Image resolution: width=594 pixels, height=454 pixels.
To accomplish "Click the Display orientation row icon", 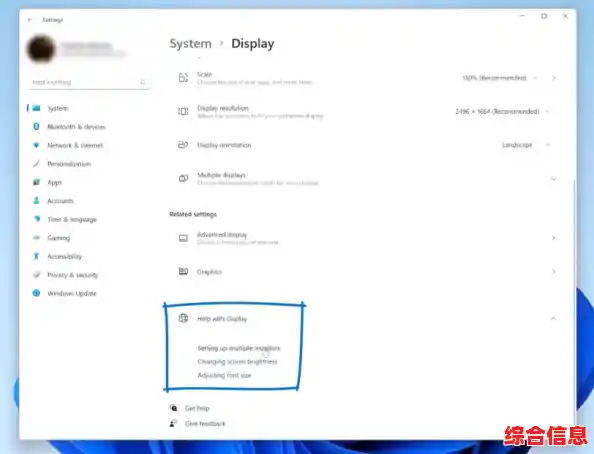I will click(183, 145).
